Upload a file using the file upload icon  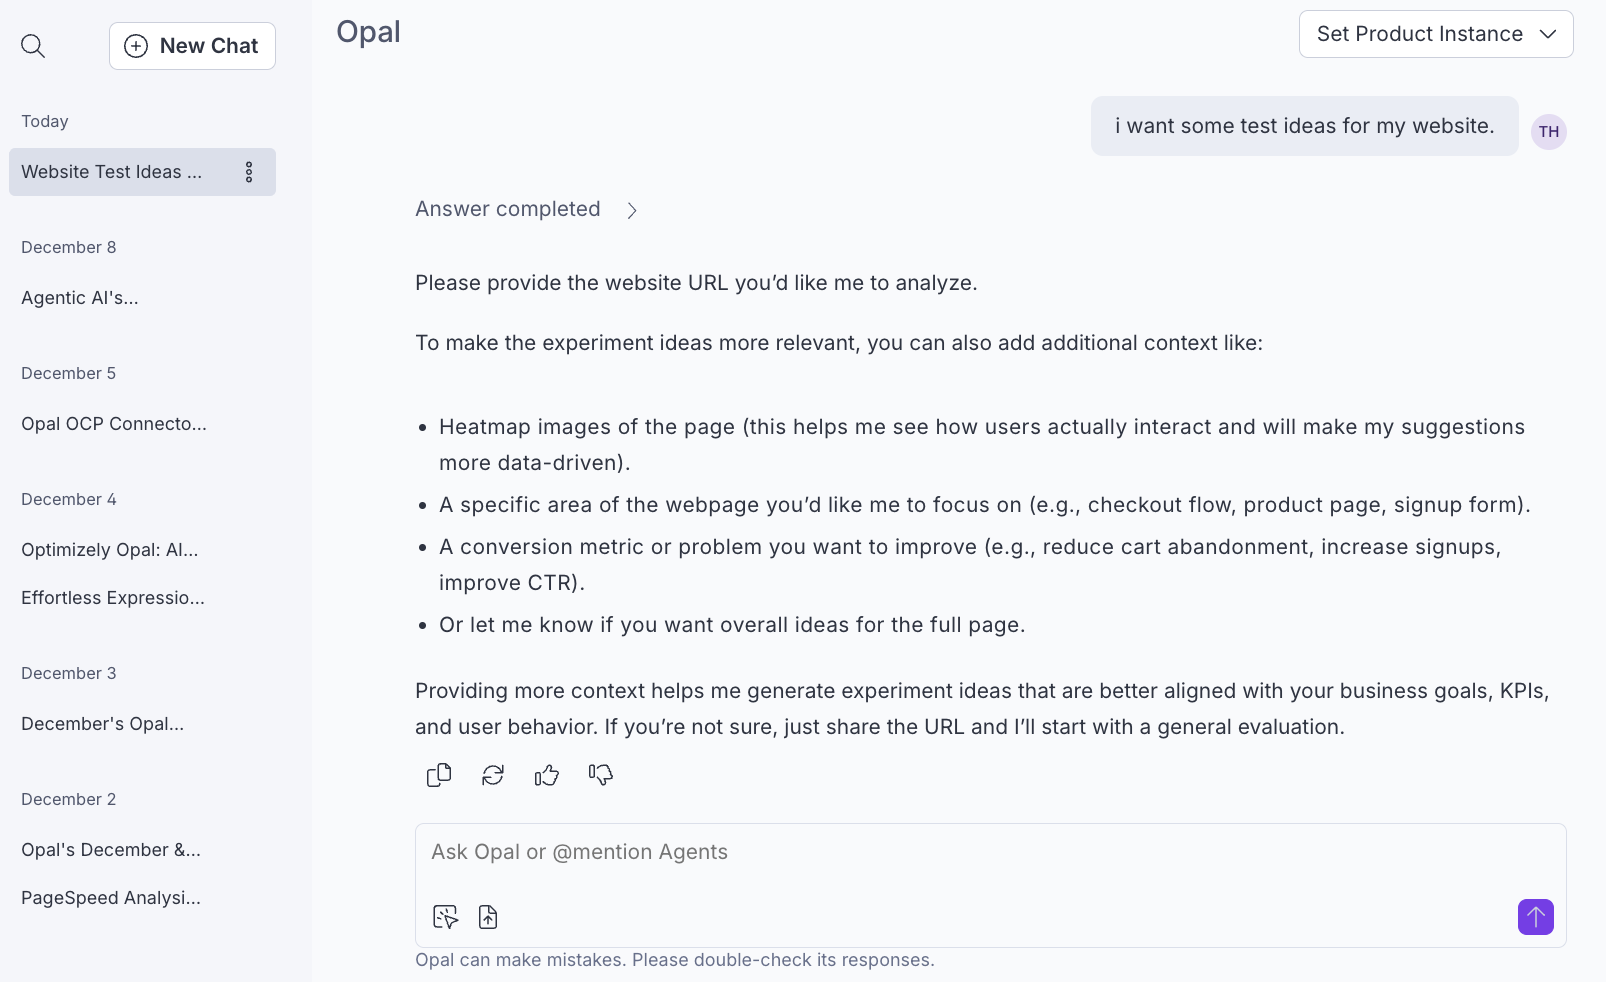488,916
